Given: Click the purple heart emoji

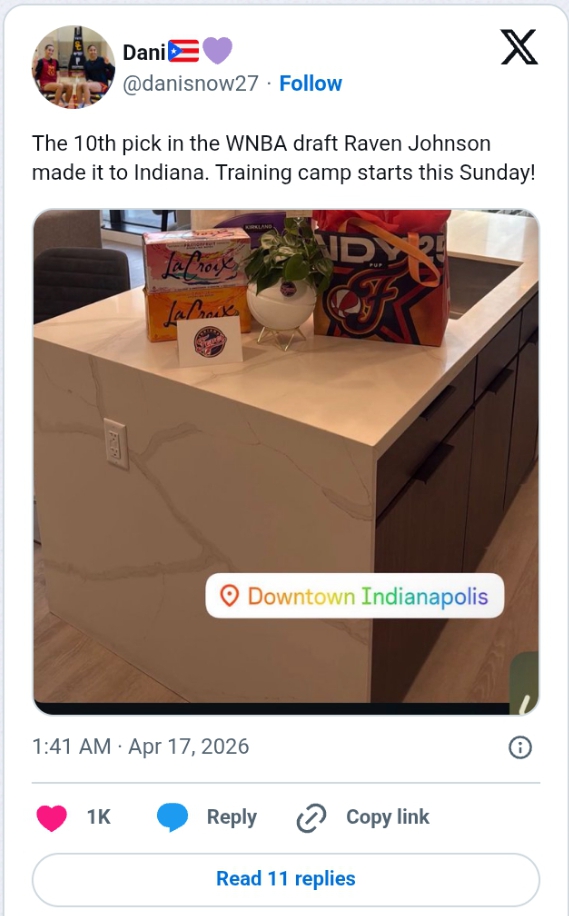Looking at the screenshot, I should click(x=217, y=50).
